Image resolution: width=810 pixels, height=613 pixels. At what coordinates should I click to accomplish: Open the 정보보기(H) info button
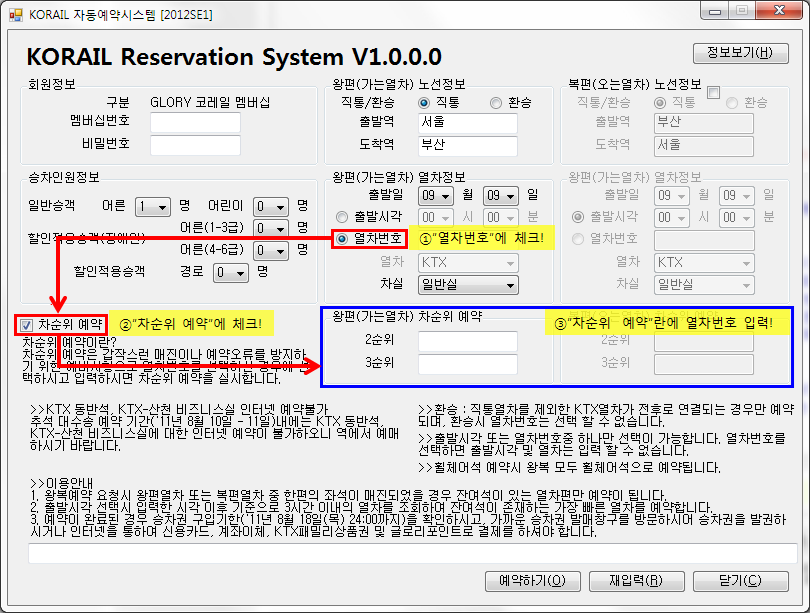[741, 53]
